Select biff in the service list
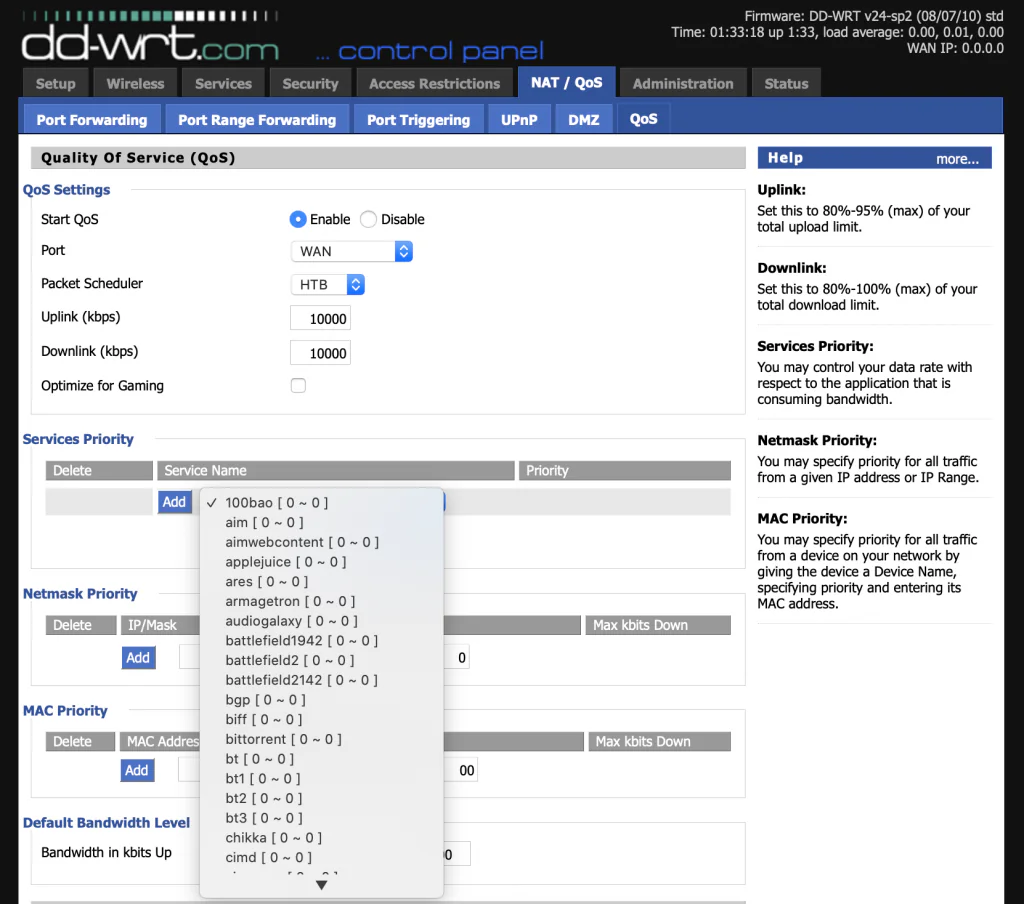 (x=321, y=719)
